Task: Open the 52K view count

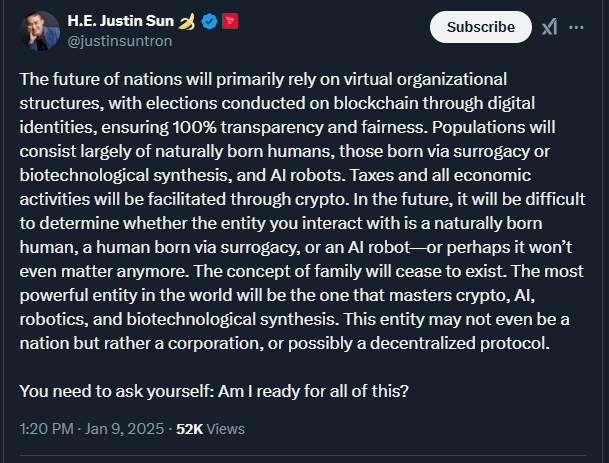Action: coord(190,429)
